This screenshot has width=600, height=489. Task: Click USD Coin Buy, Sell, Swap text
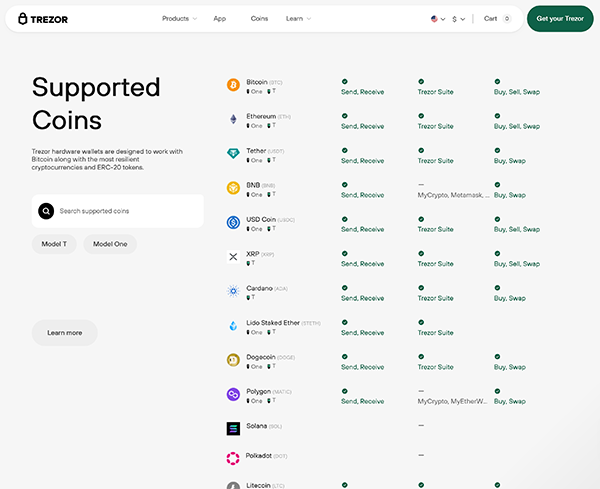click(x=517, y=229)
